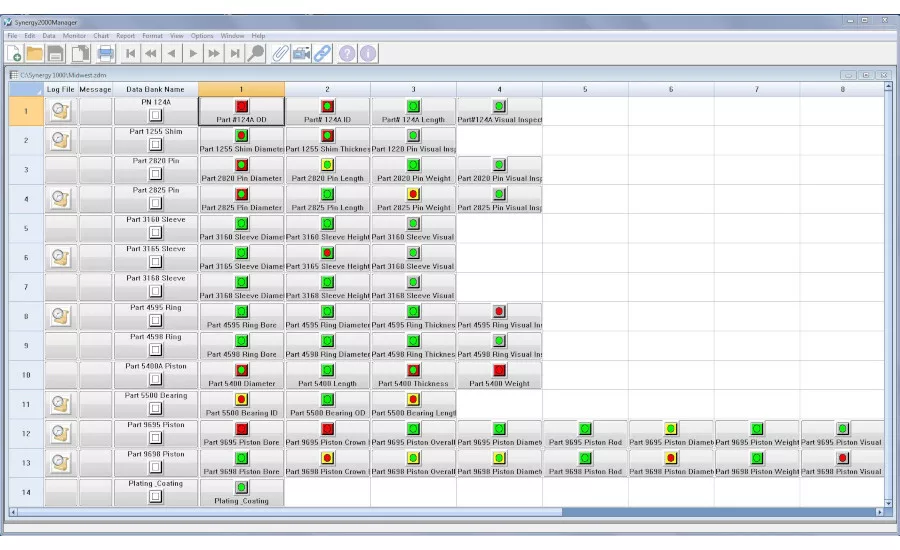Toggle the PN 124A data bank checkbox

[x=156, y=115]
